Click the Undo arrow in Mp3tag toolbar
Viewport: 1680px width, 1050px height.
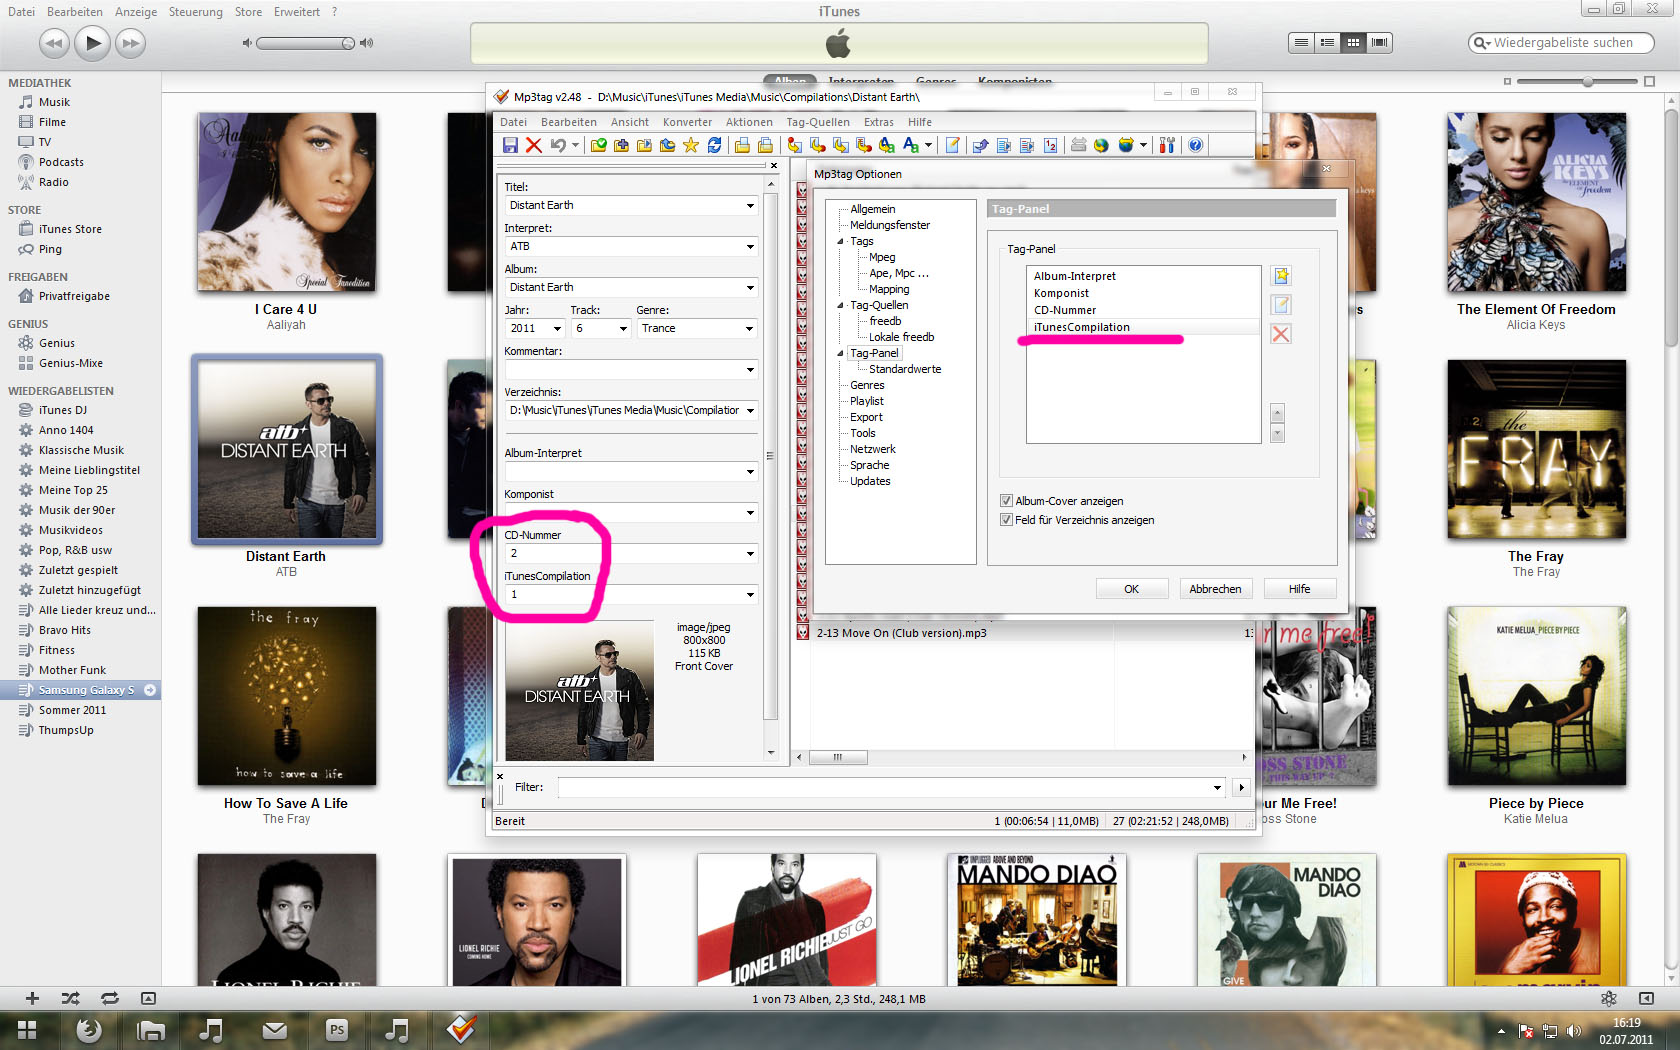[x=558, y=145]
